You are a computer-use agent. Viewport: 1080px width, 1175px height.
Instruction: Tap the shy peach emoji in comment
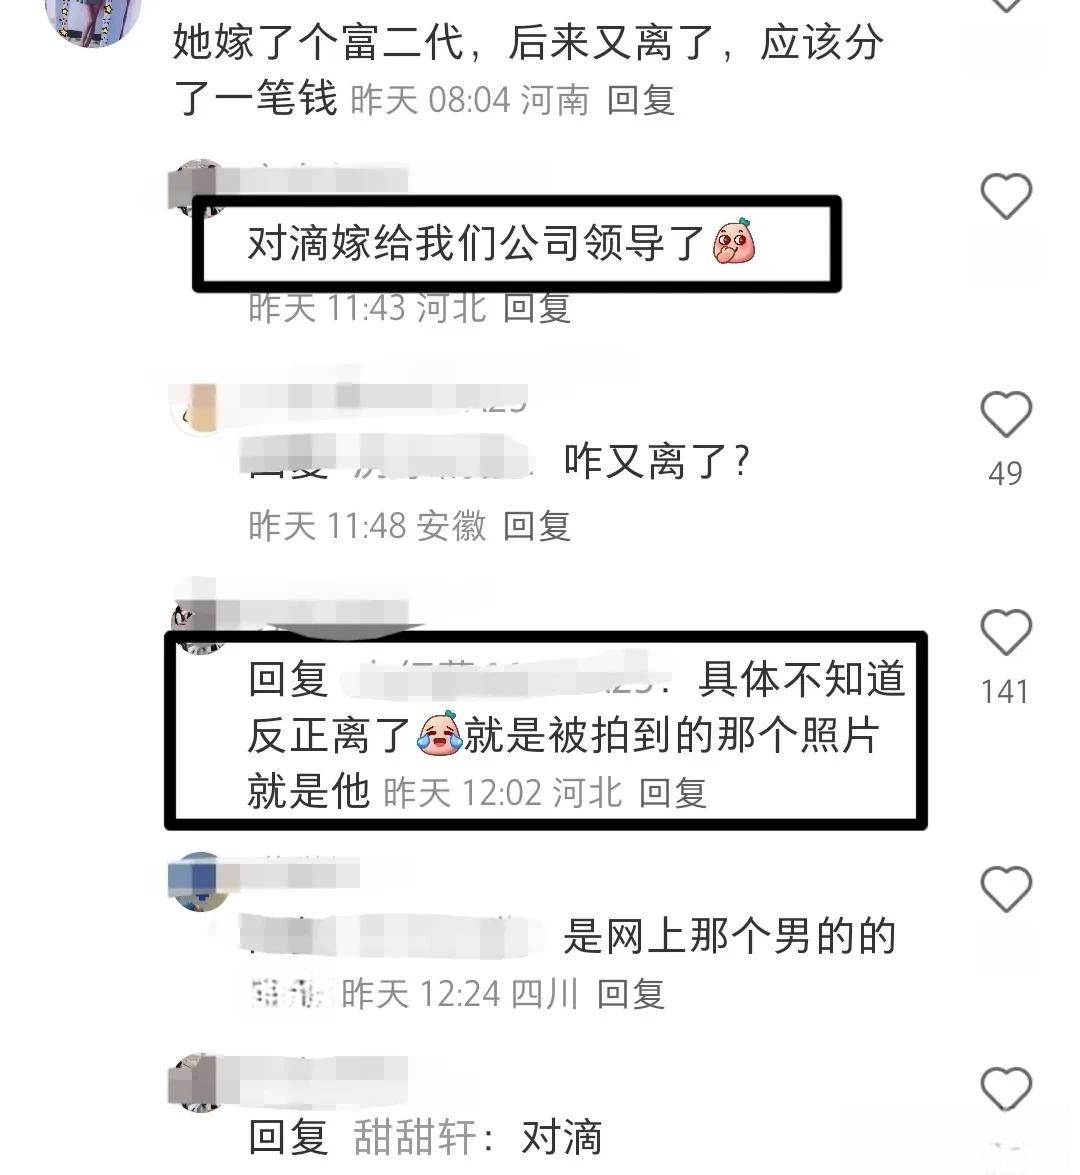point(734,241)
